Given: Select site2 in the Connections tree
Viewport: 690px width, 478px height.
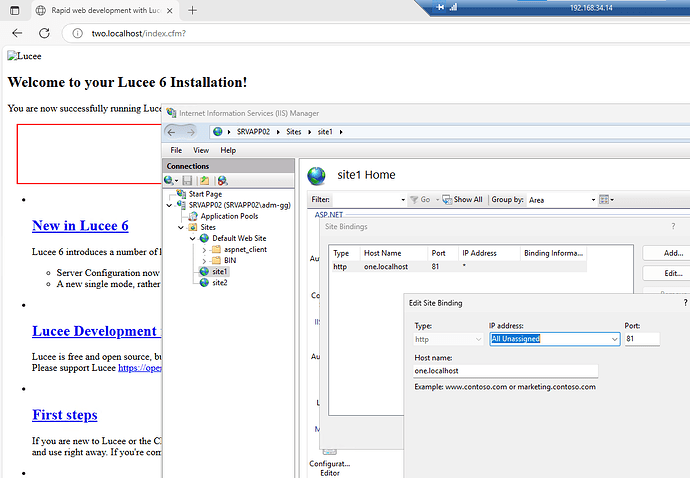Looking at the screenshot, I should click(220, 283).
